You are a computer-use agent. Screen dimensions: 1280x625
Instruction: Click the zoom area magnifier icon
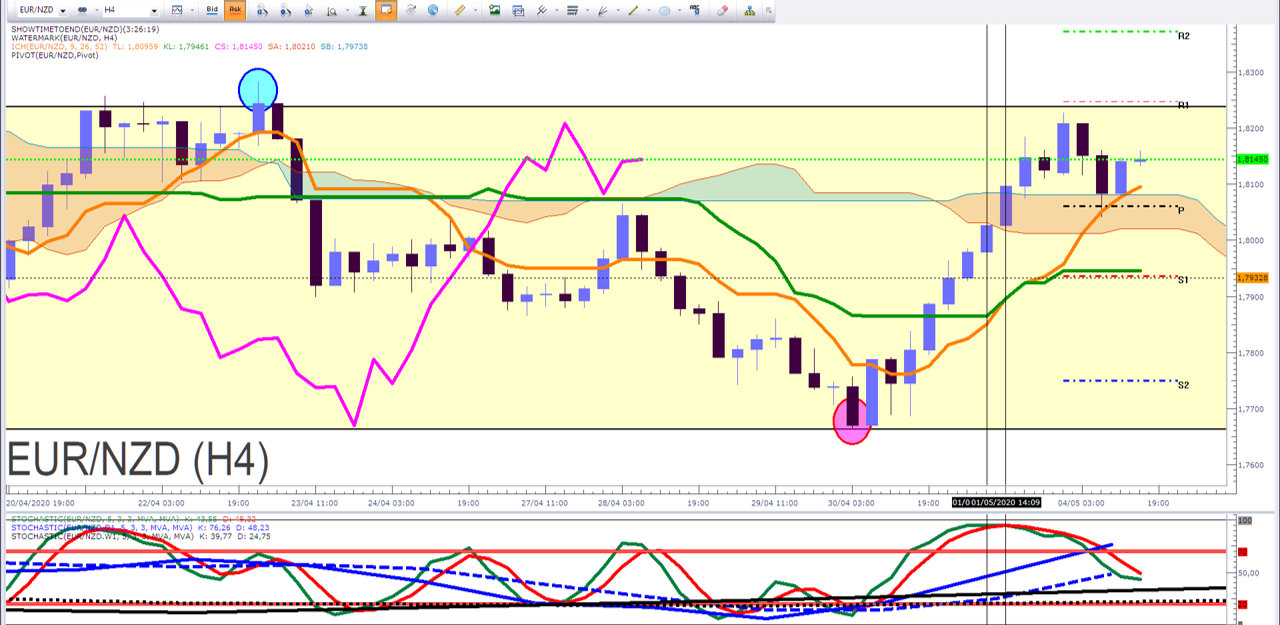click(x=332, y=10)
